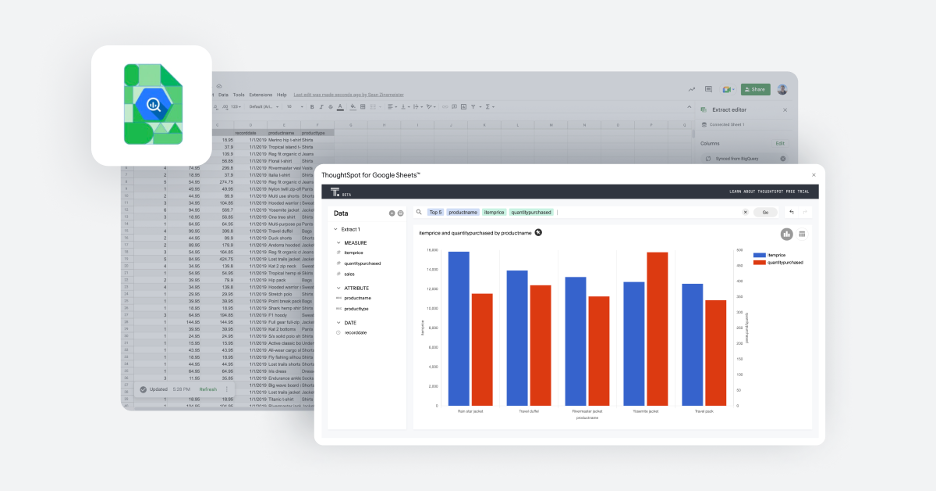Screen dimensions: 936x492
Task: Switch to chart view in ThoughtSpot
Action: coord(787,234)
